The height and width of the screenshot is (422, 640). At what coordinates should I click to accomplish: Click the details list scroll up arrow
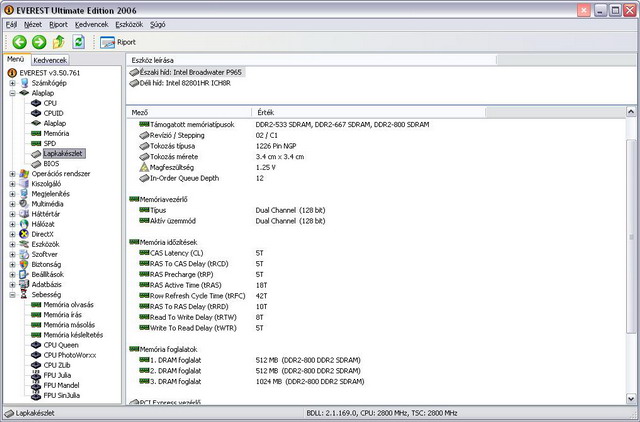tap(631, 111)
